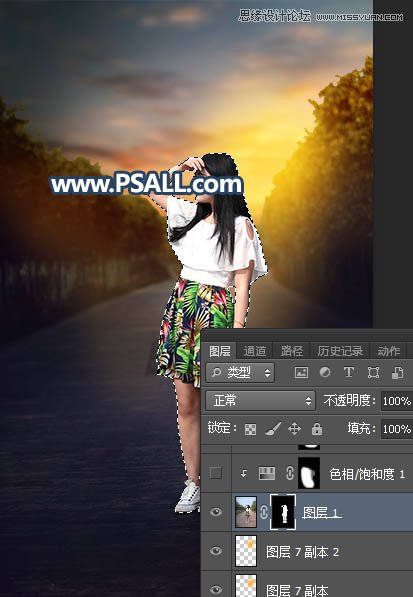Click the 不透明度 opacity value field
Image resolution: width=413 pixels, height=597 pixels.
click(x=397, y=401)
